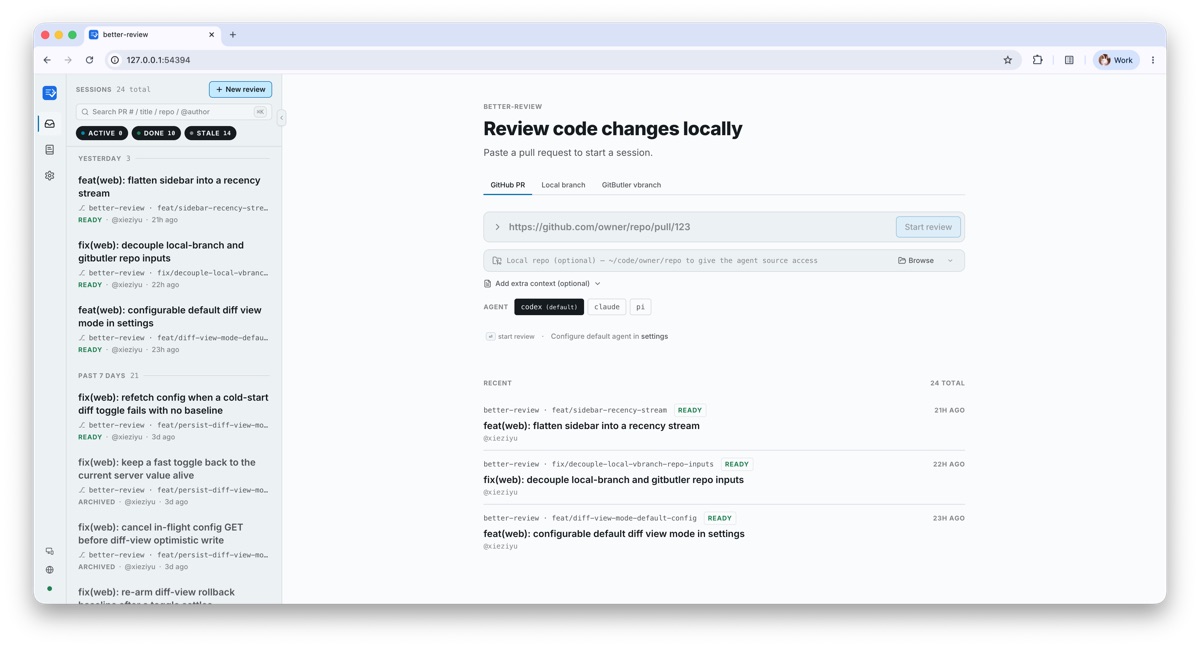Click the chat feedback icon in left rail
The image size is (1200, 648).
click(50, 551)
